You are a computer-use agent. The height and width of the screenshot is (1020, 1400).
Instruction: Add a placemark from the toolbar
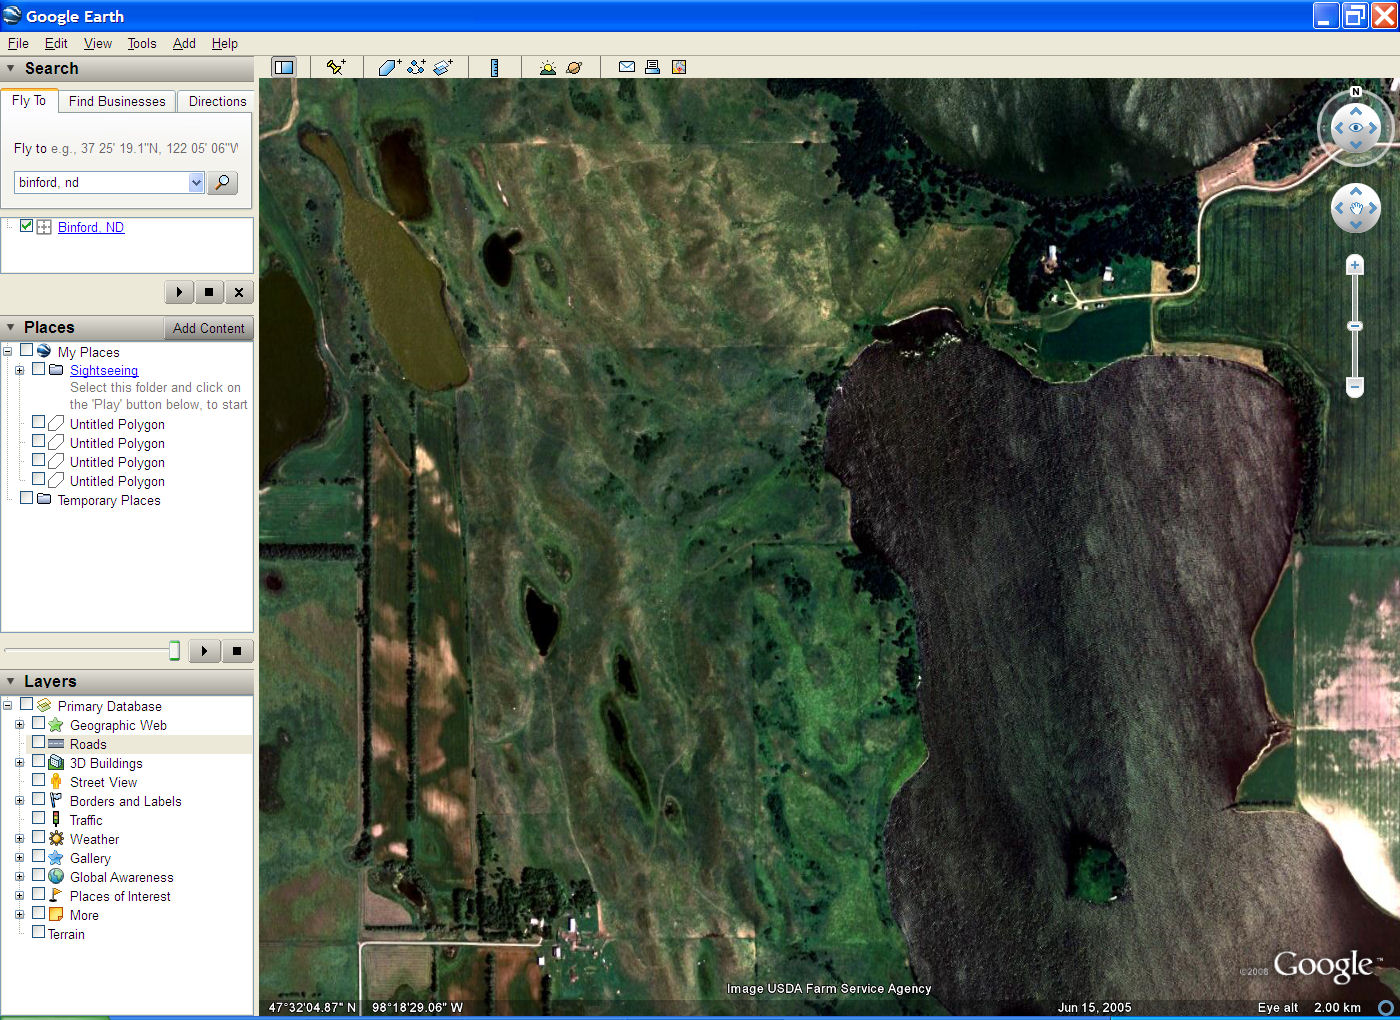336,67
